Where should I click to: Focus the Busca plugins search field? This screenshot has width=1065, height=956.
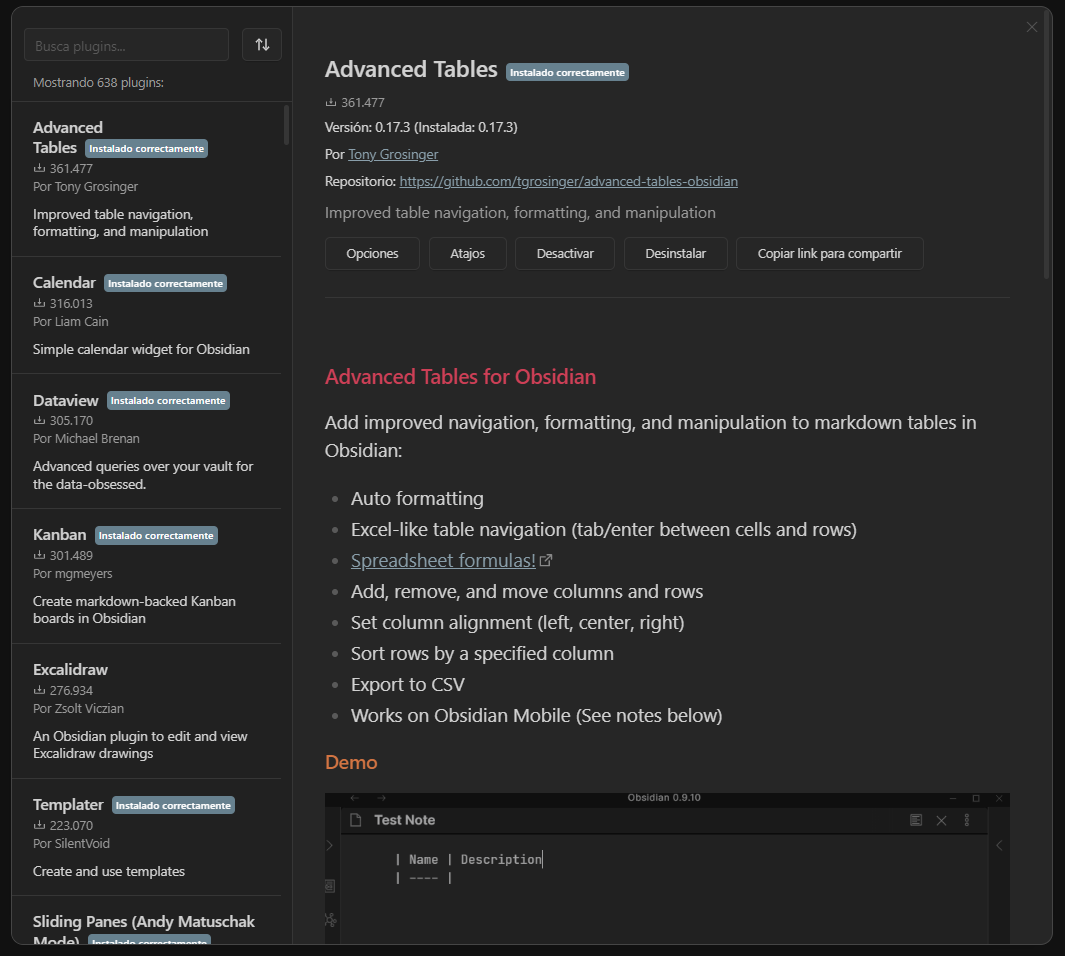click(x=126, y=45)
